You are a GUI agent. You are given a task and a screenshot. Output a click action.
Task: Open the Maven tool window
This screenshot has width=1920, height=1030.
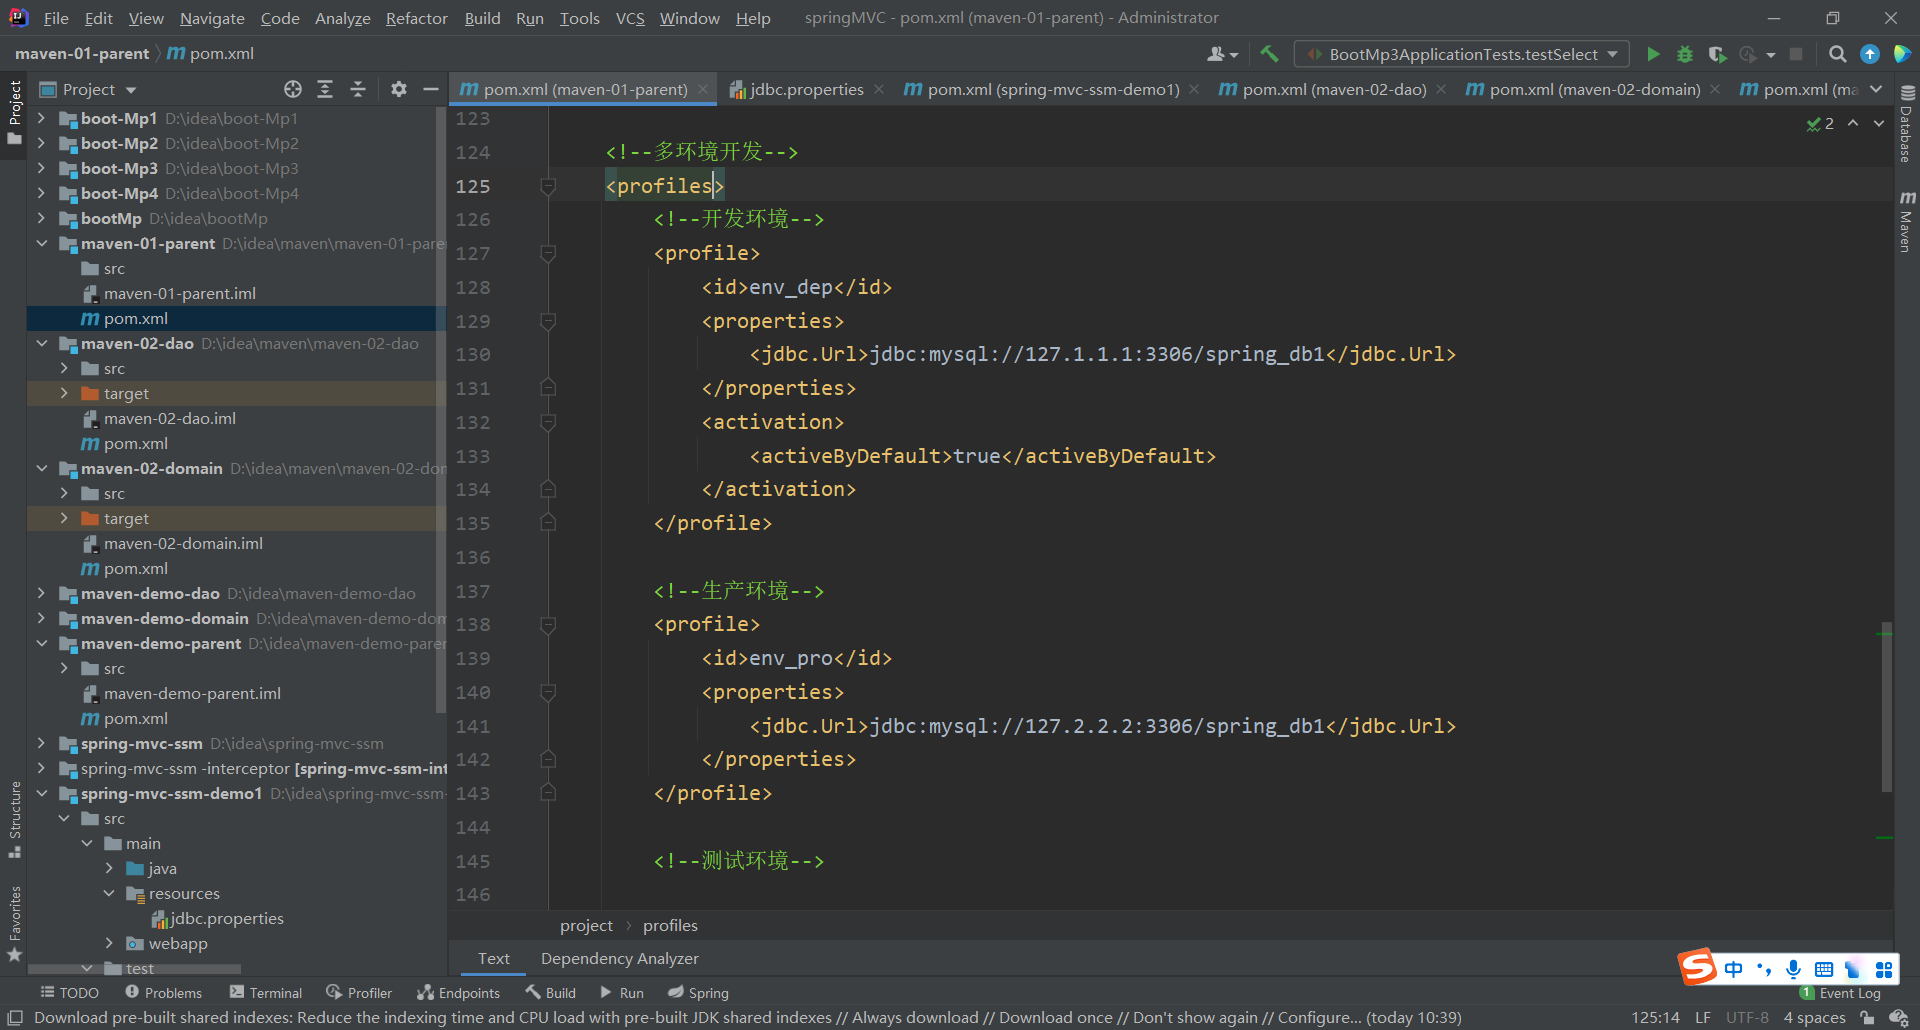click(x=1907, y=222)
